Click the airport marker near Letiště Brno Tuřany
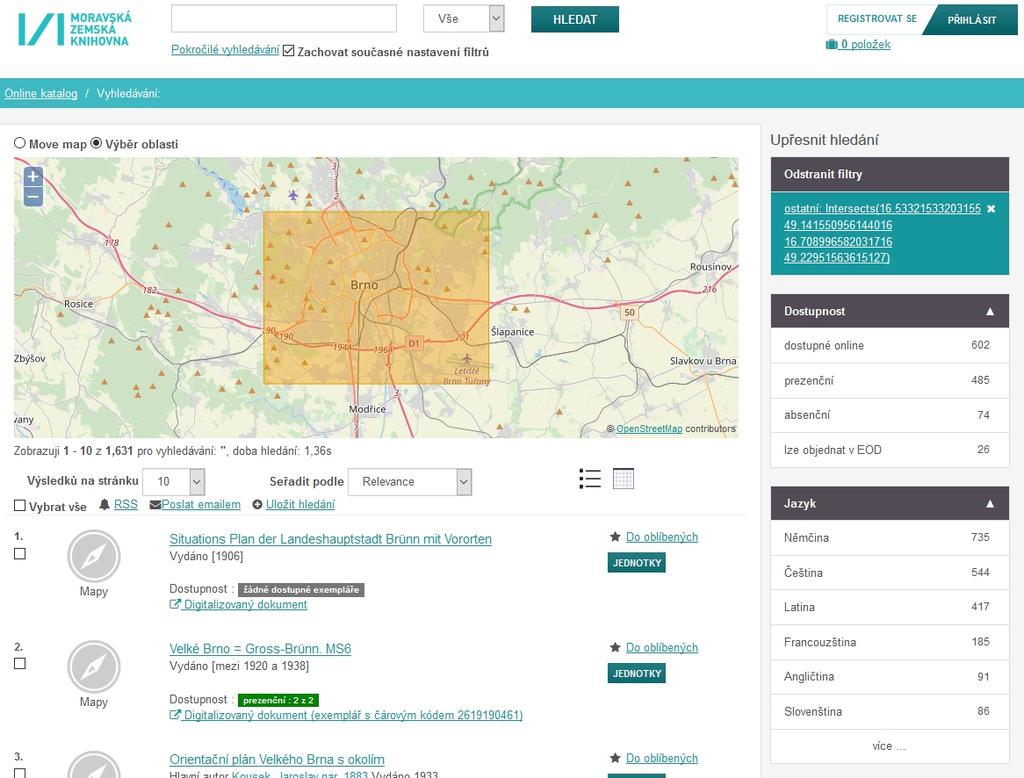Screen dimensions: 1024x778 [467, 359]
